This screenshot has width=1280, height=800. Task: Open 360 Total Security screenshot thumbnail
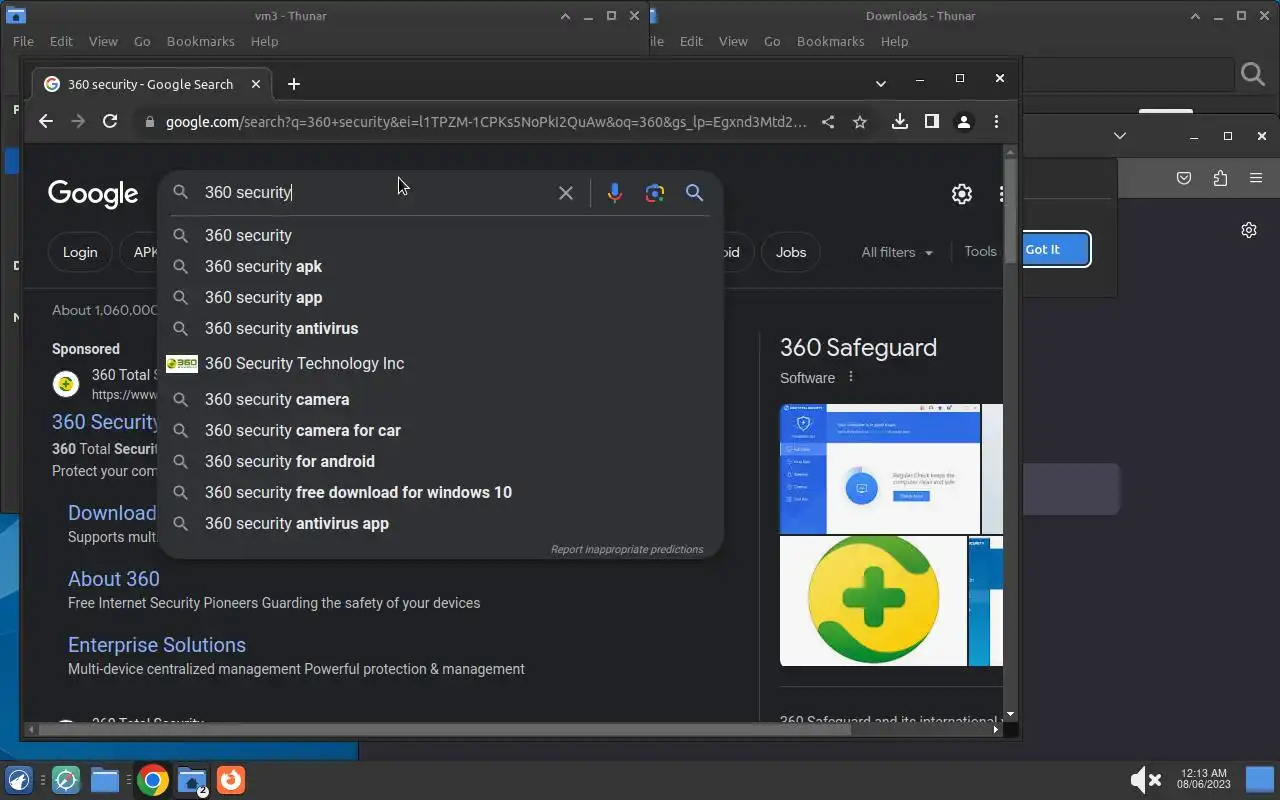point(880,468)
